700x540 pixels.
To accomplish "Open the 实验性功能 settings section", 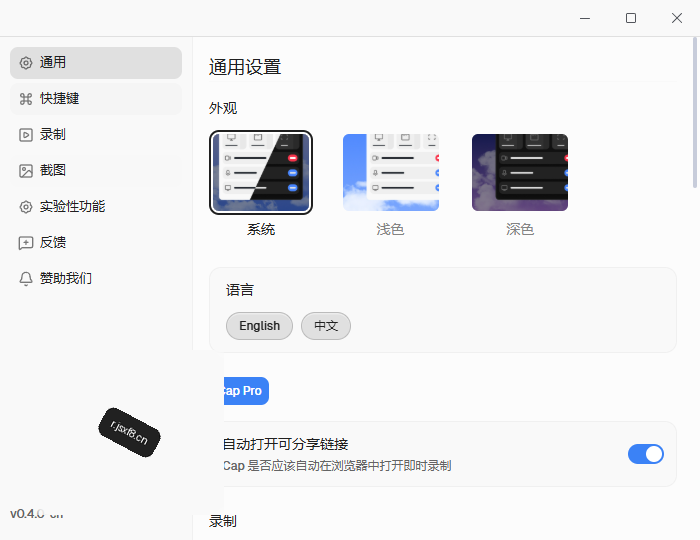I will point(96,207).
